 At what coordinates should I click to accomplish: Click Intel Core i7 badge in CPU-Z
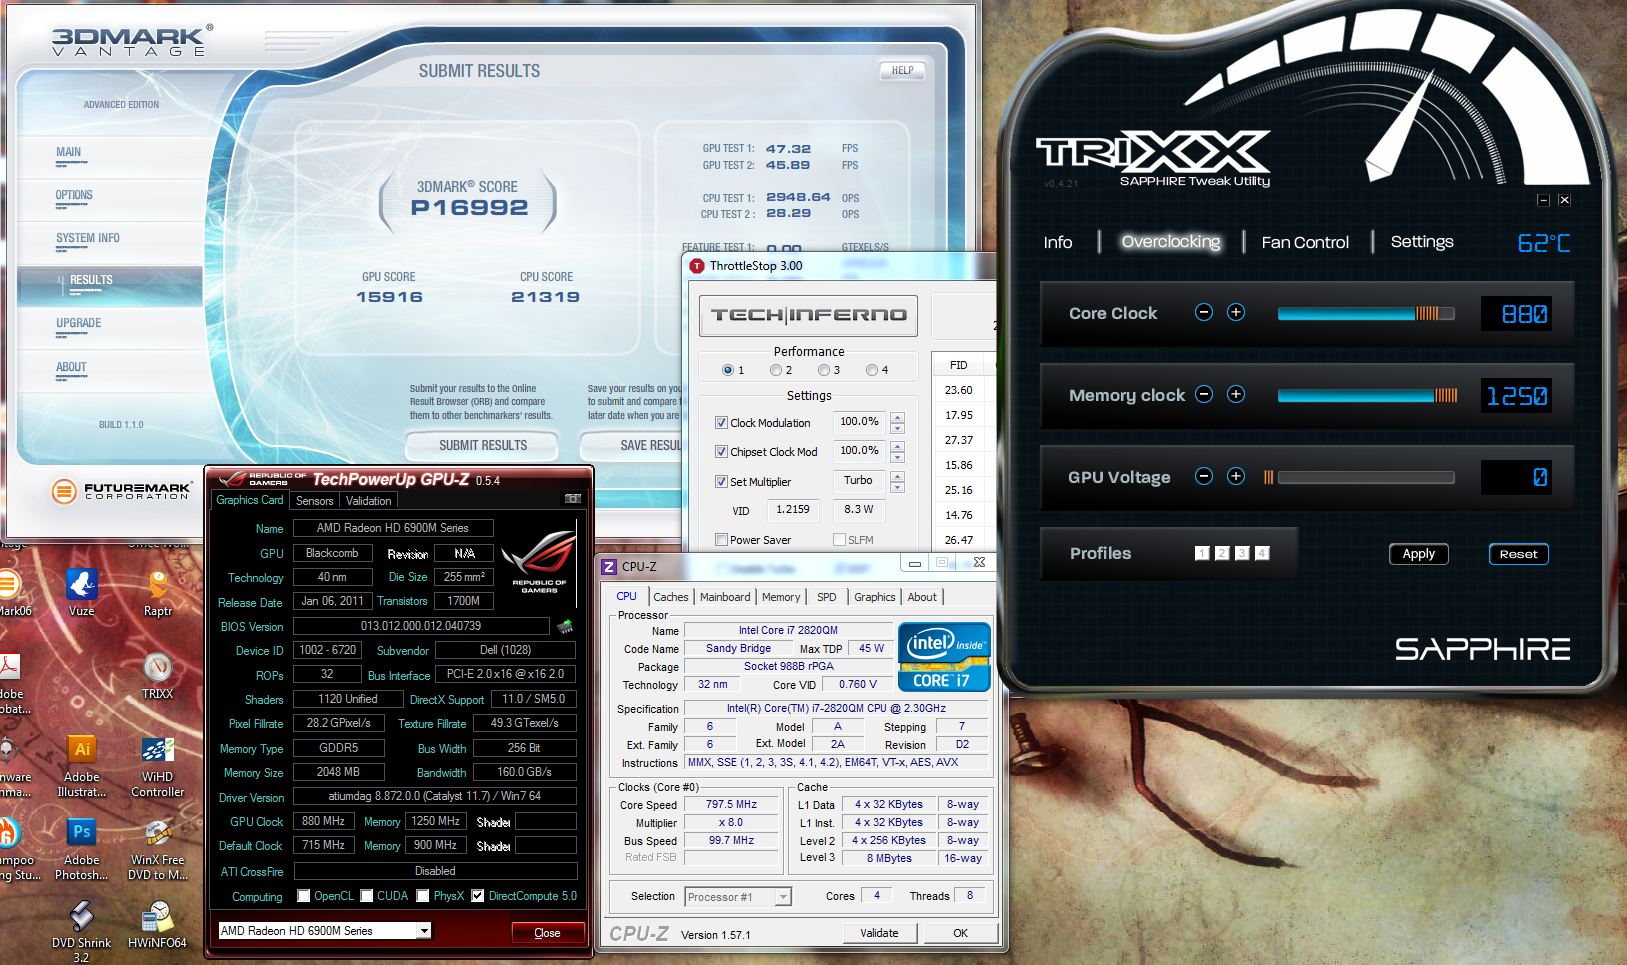click(945, 658)
